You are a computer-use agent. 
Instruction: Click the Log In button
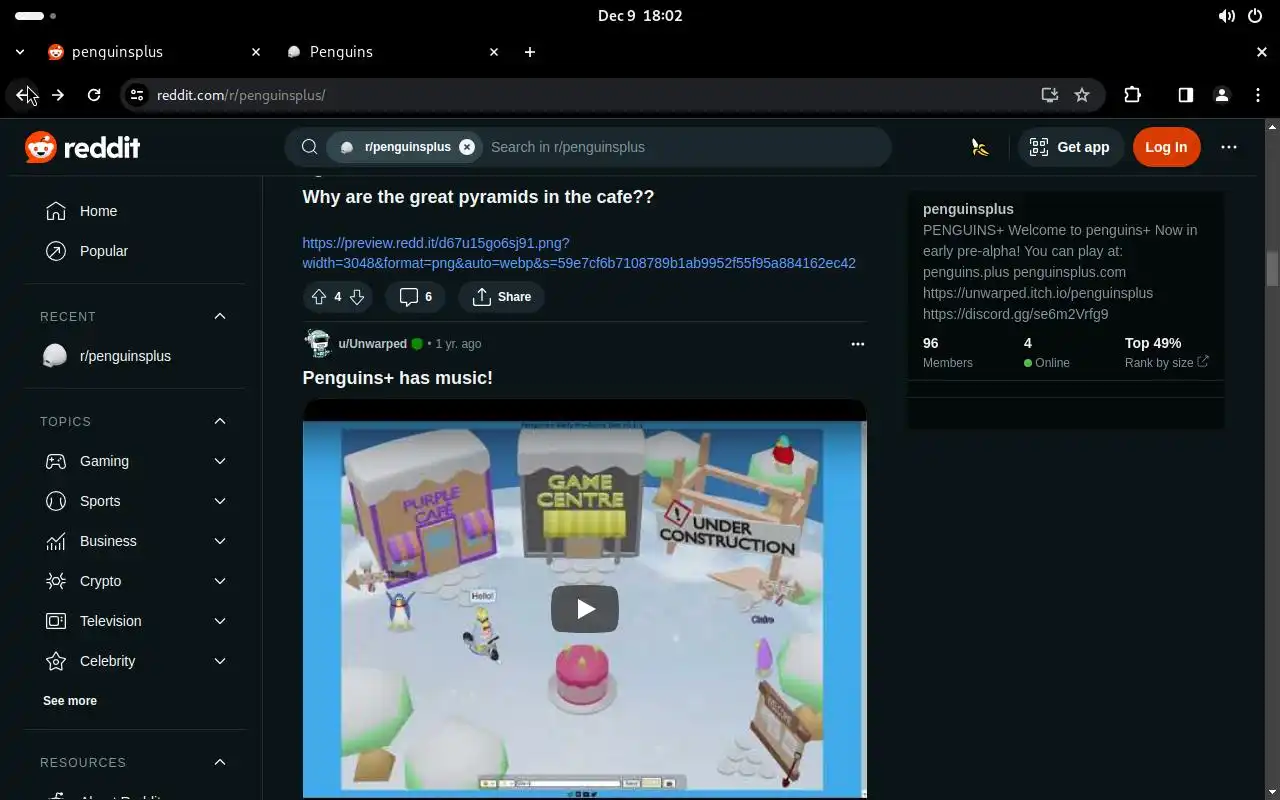(1166, 147)
